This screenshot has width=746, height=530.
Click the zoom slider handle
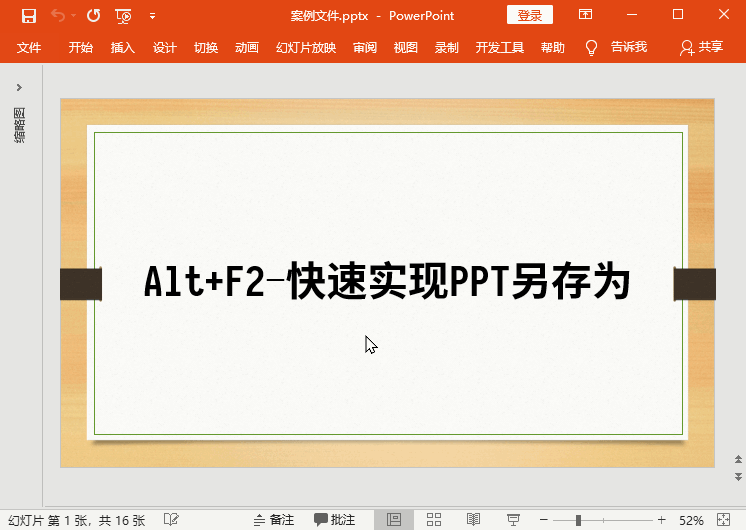click(578, 520)
